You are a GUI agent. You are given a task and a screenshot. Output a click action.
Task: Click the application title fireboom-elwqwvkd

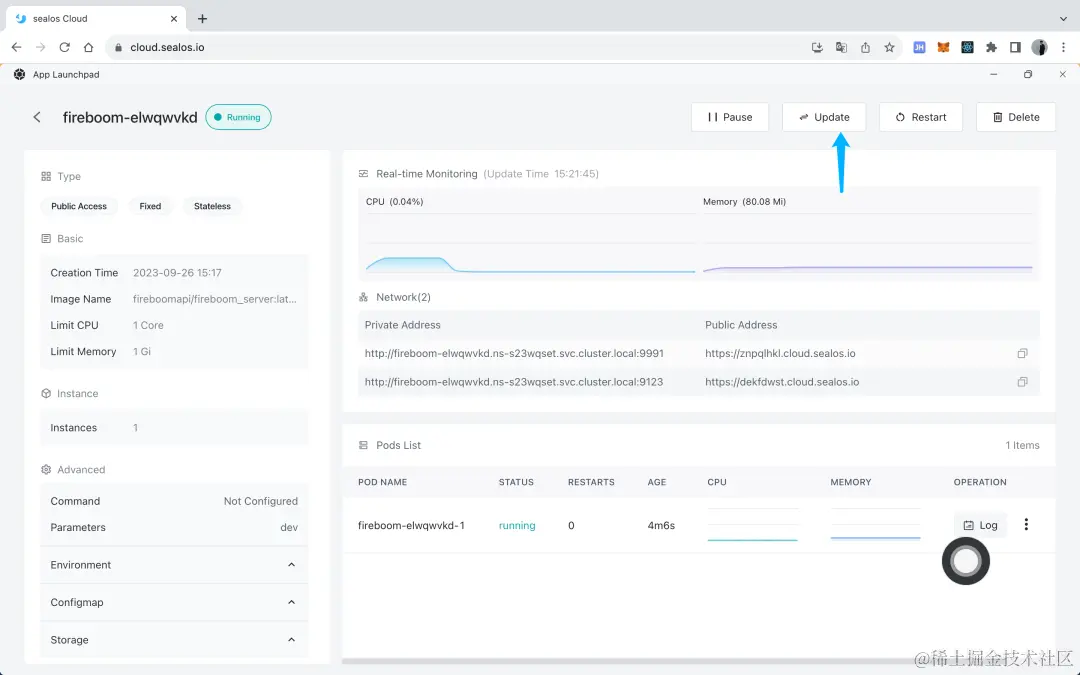(130, 117)
